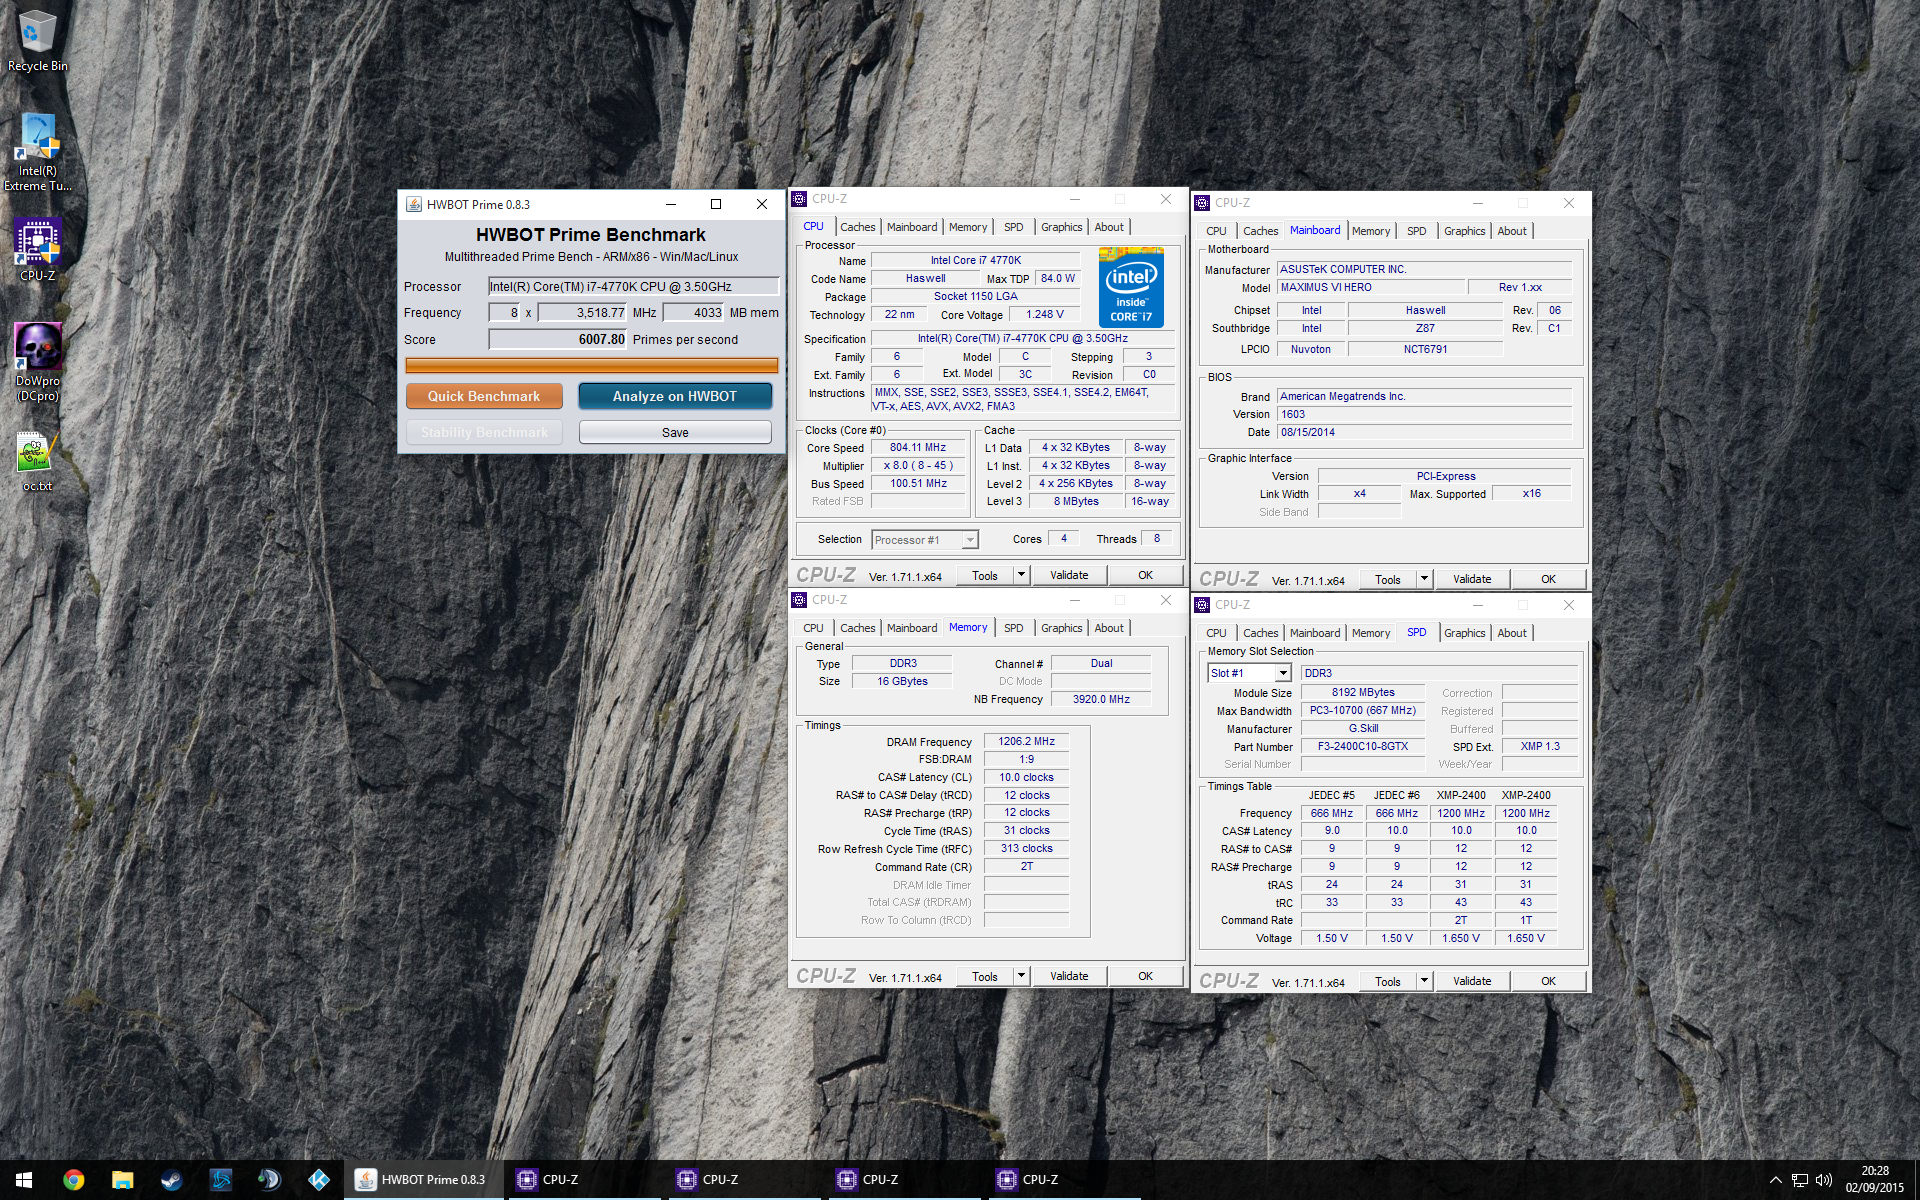This screenshot has width=1920, height=1200.
Task: Click the HWBOT Prime window title icon
Action: (x=413, y=204)
